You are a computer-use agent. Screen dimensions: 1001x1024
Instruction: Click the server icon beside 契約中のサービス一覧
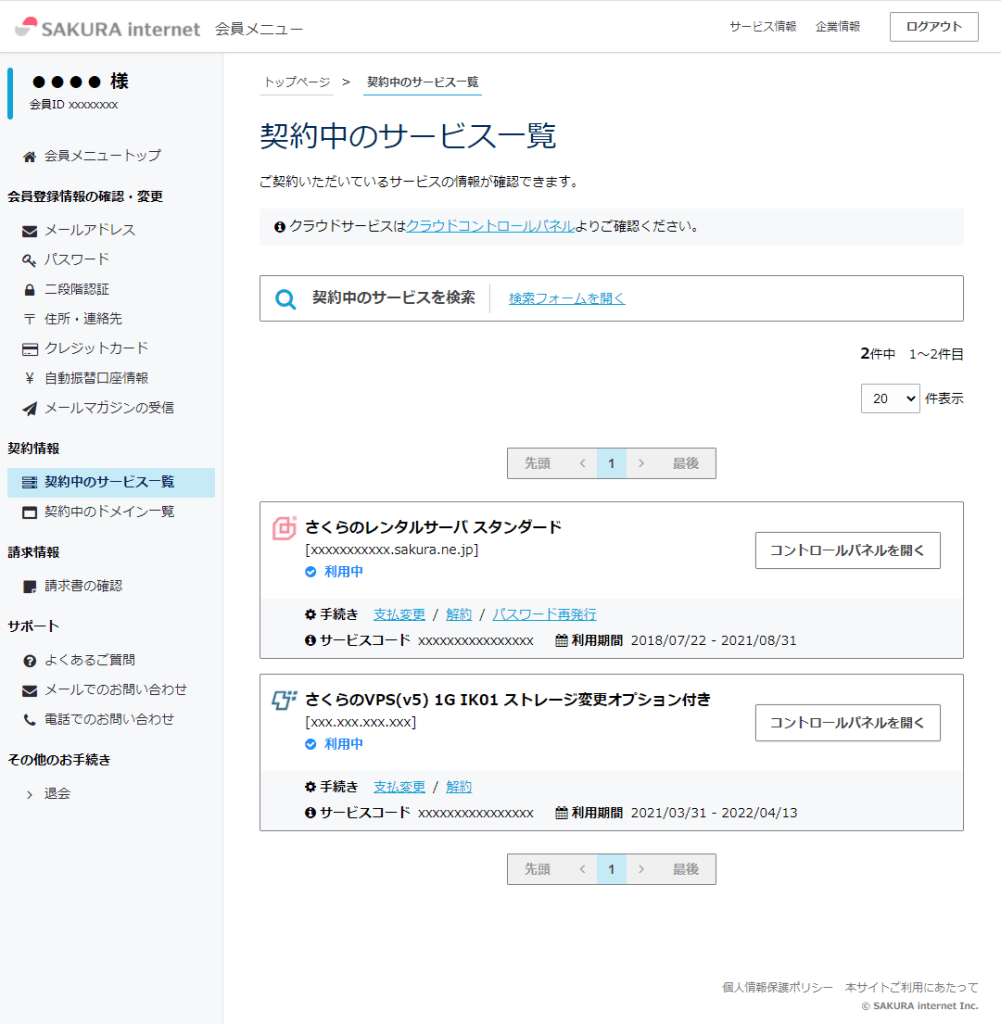[x=29, y=483]
